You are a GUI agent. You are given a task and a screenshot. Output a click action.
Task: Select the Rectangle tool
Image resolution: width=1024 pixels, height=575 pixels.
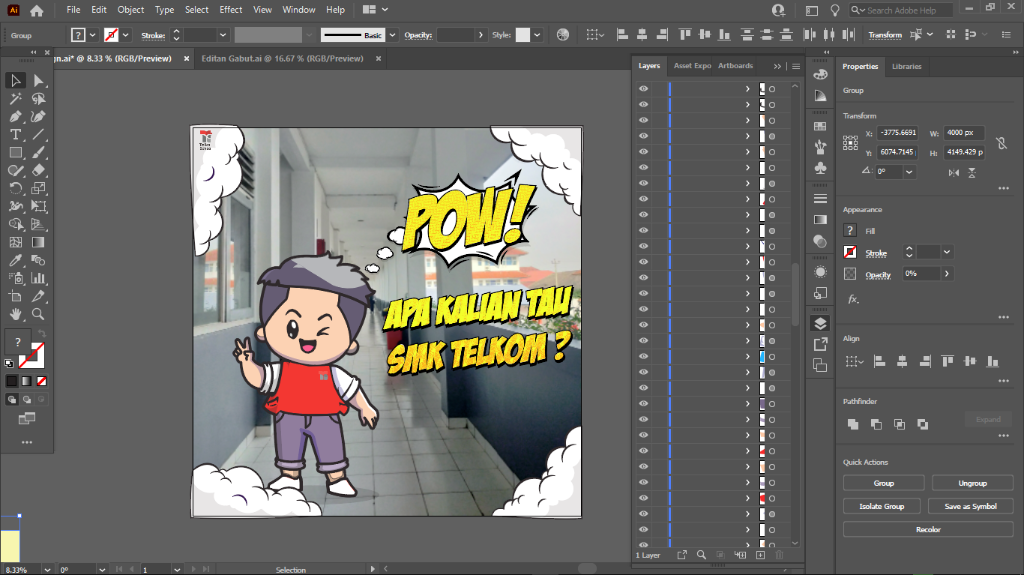(15, 153)
